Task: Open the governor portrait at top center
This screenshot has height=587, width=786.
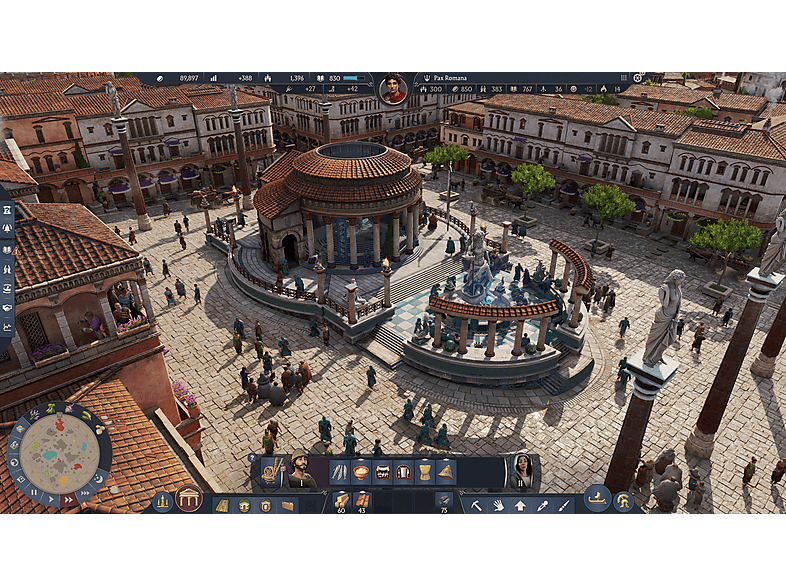Action: (x=394, y=89)
